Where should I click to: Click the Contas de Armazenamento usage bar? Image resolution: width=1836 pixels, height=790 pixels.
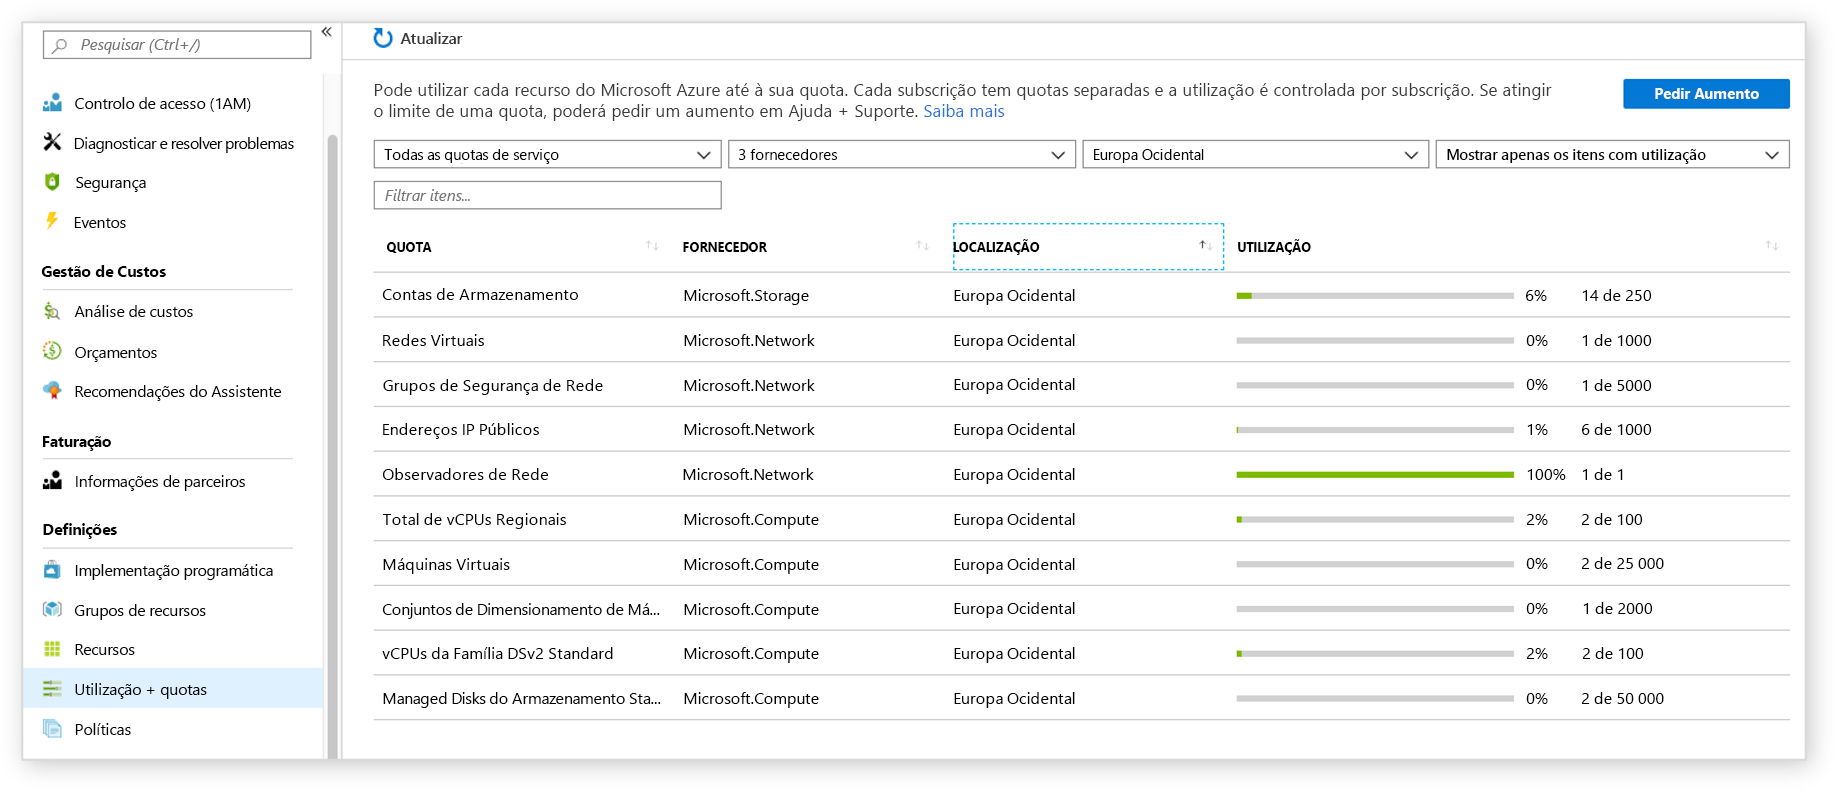point(1375,295)
